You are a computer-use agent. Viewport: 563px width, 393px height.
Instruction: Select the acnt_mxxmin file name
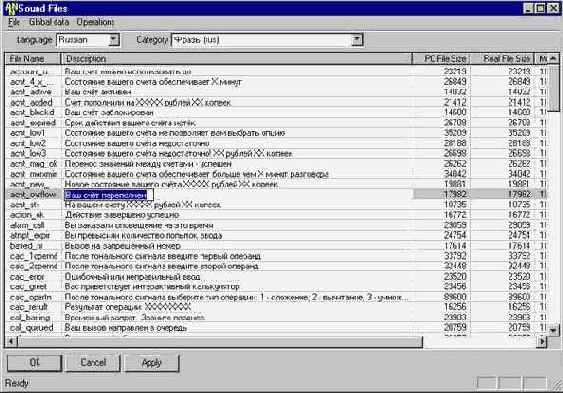point(33,174)
